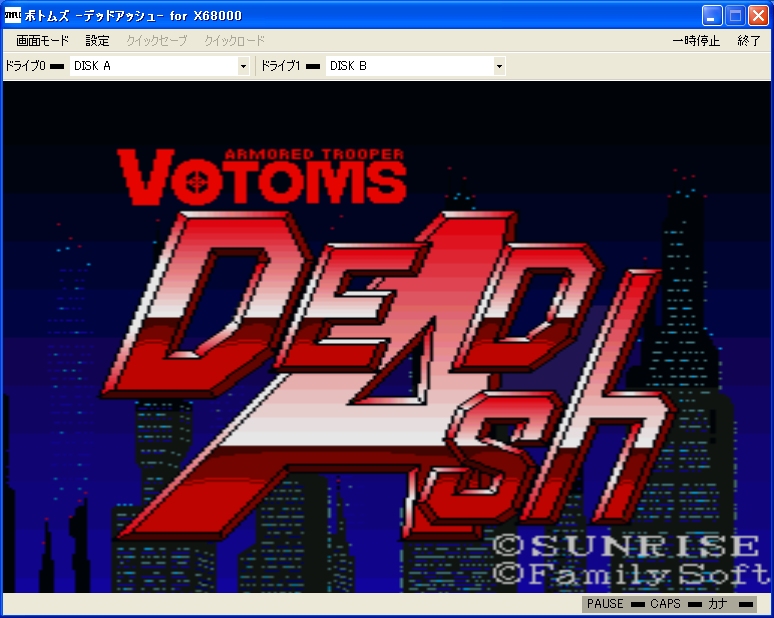Screen dimensions: 774x618
Task: Maximize the emulator window
Action: tap(735, 16)
